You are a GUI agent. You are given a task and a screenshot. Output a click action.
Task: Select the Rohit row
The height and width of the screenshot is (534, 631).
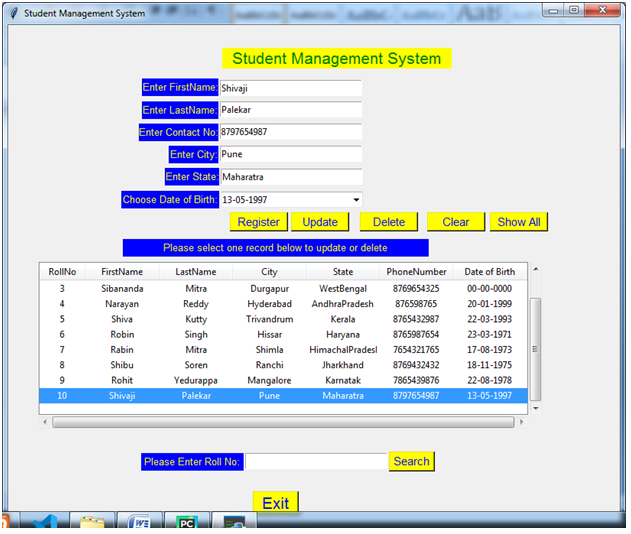[283, 380]
